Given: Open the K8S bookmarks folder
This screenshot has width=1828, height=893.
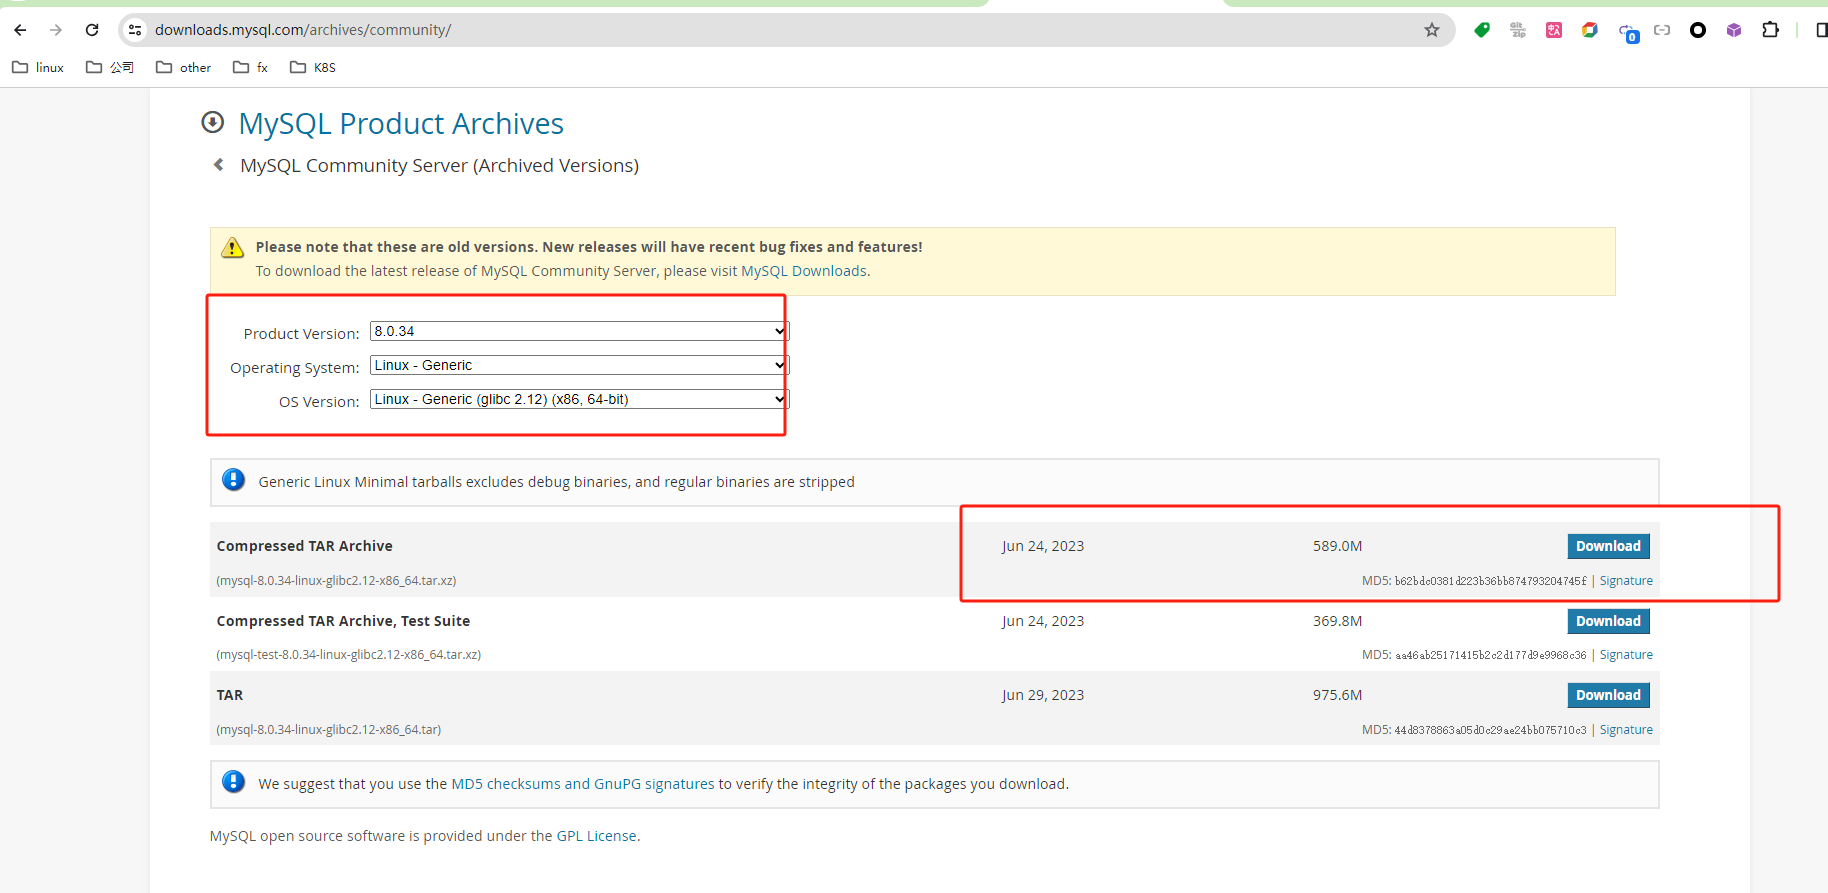Looking at the screenshot, I should [x=313, y=67].
